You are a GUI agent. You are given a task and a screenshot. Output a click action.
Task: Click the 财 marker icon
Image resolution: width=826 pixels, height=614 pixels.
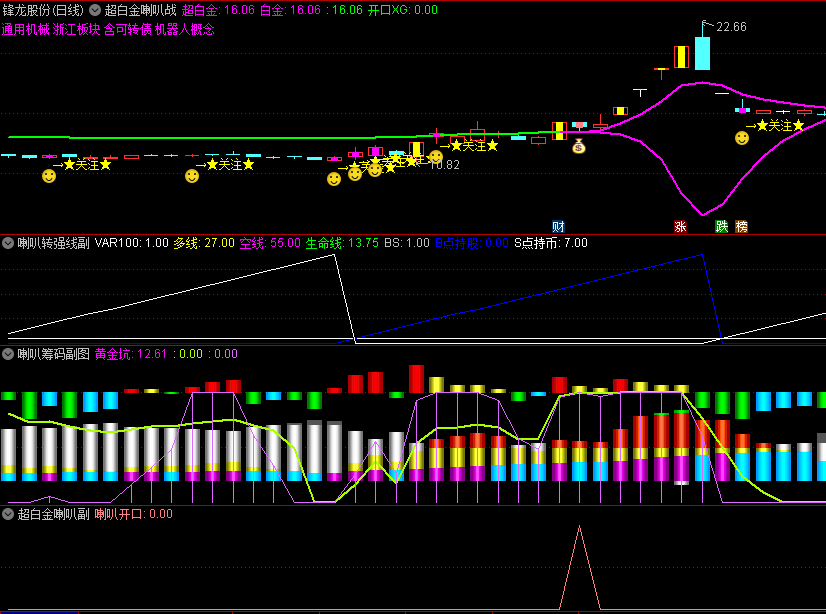pyautogui.click(x=558, y=226)
